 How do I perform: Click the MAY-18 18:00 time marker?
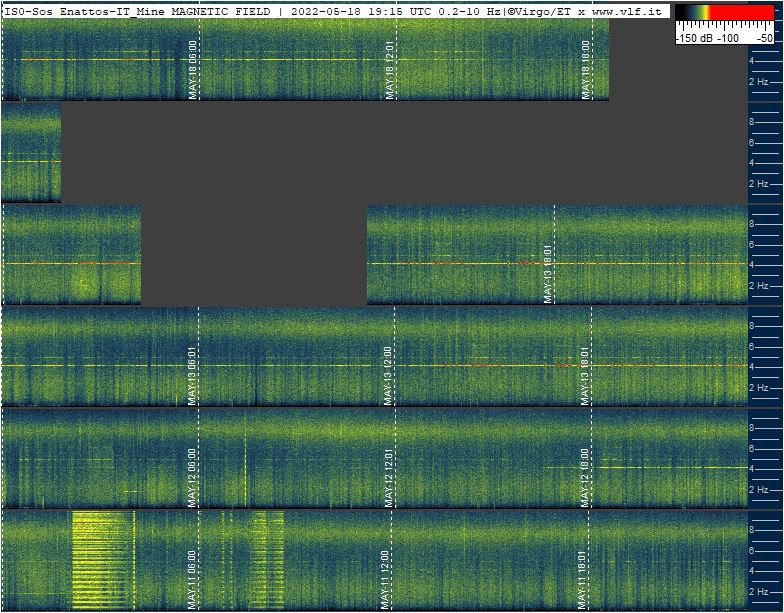[585, 70]
